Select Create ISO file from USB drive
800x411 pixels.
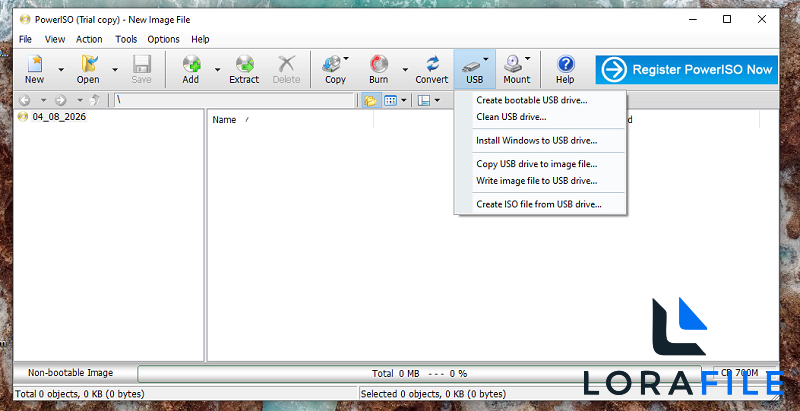tap(540, 204)
